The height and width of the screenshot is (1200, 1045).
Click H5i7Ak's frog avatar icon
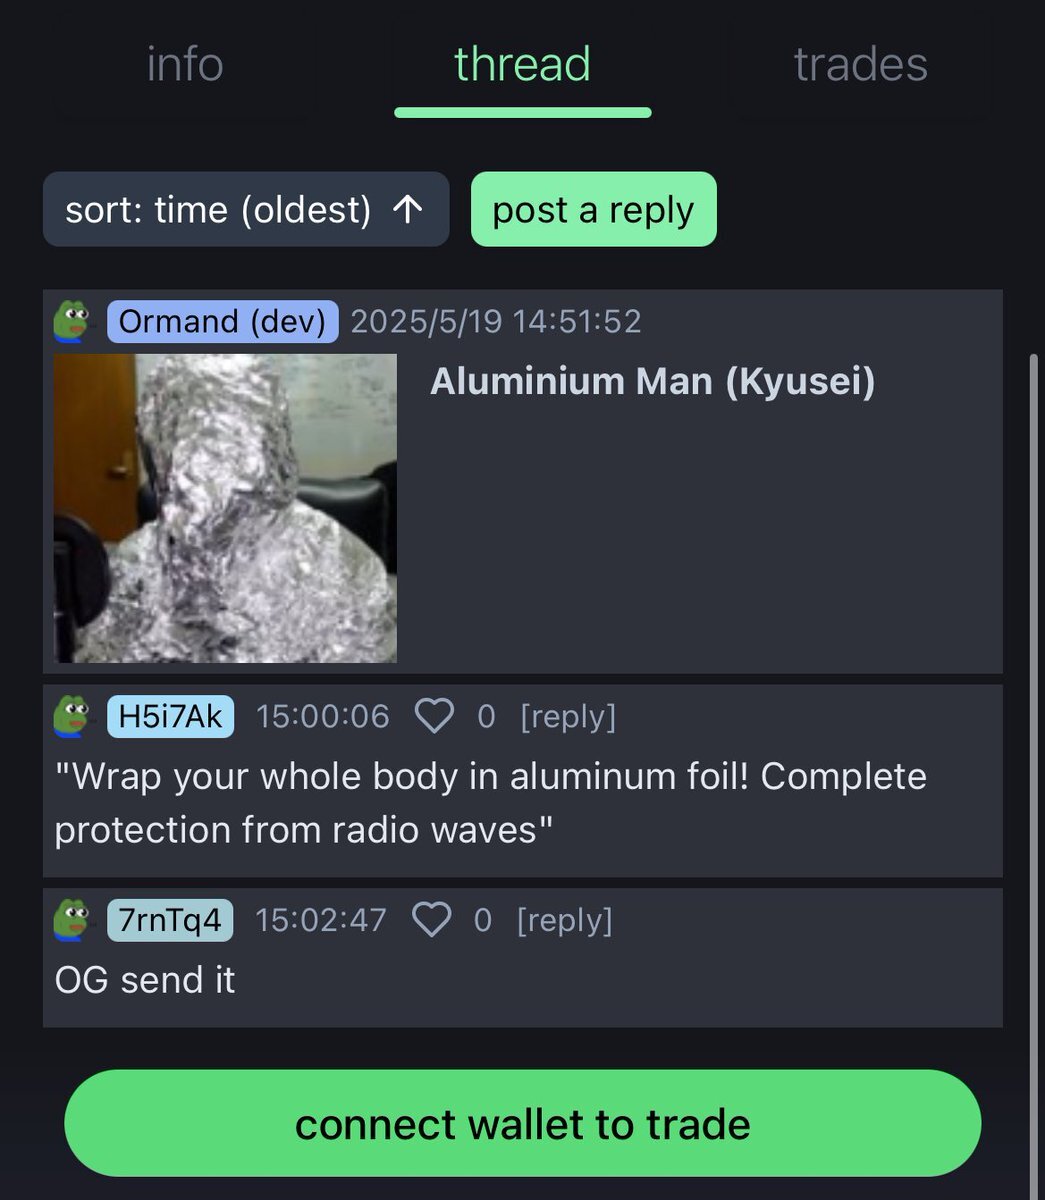(x=73, y=716)
